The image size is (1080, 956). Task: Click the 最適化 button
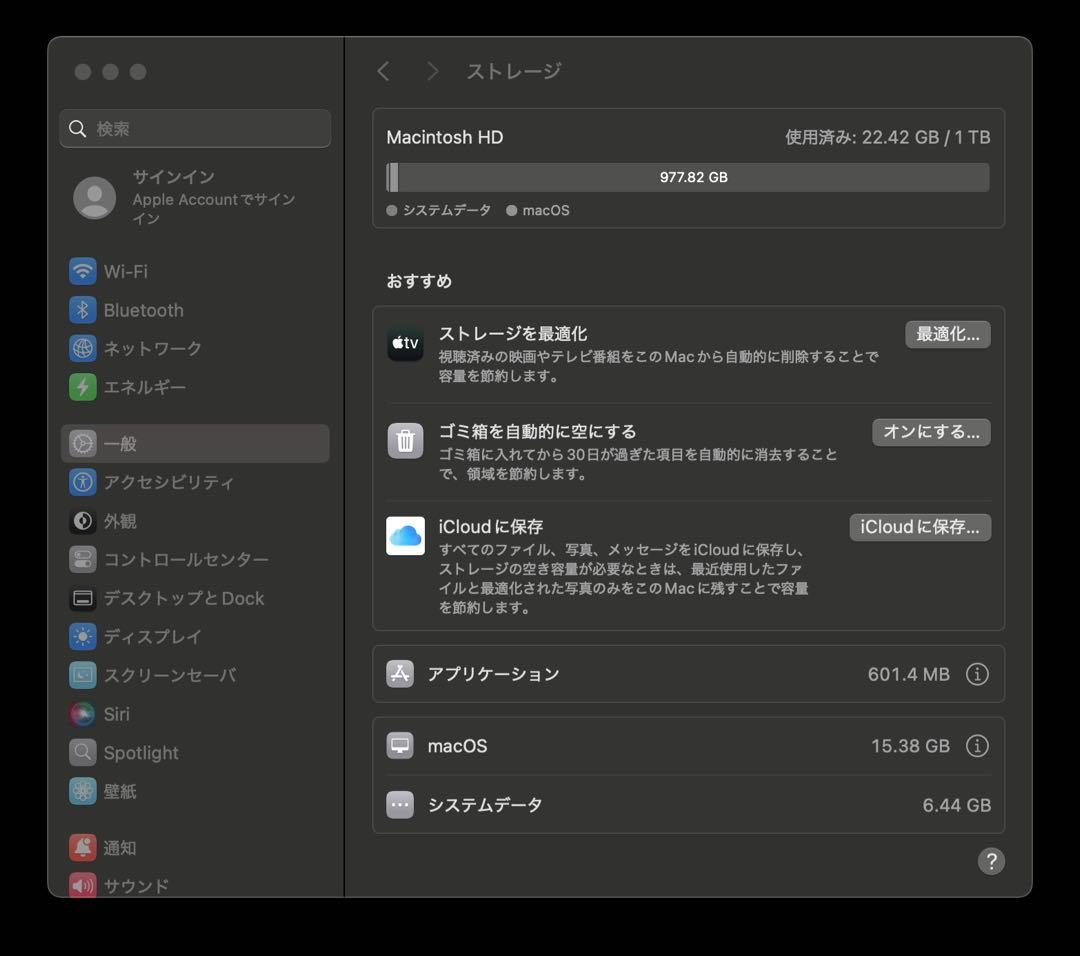coord(948,334)
